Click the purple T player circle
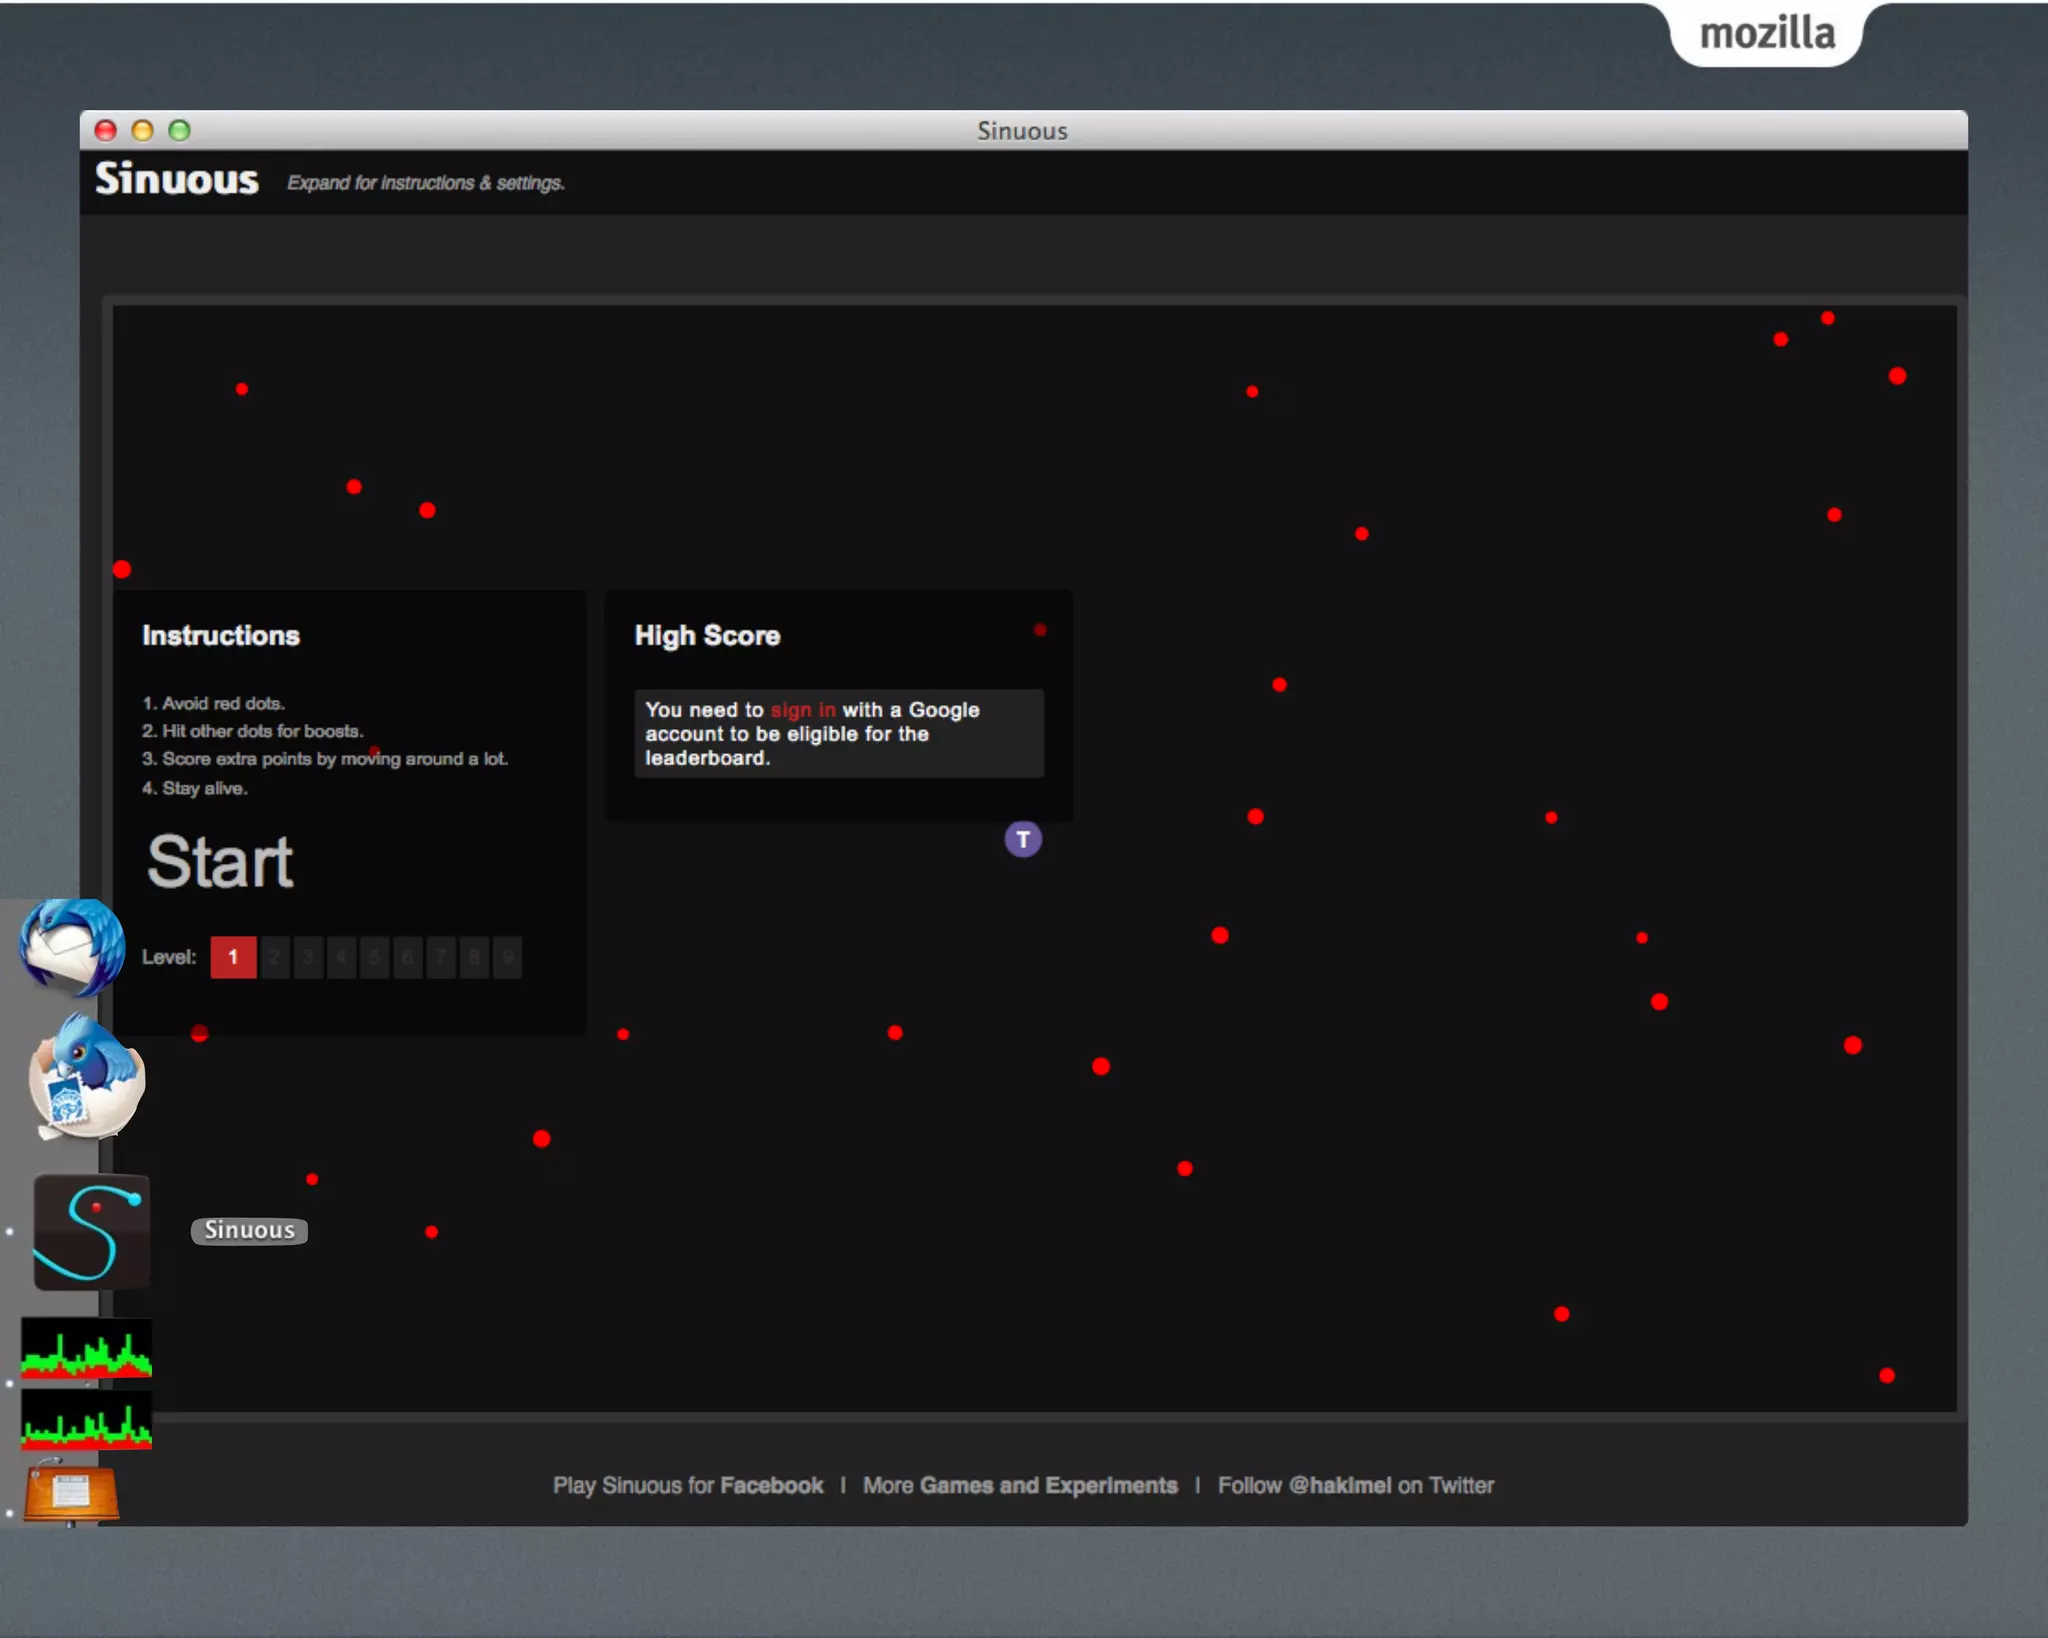Viewport: 2048px width, 1638px height. tap(1022, 839)
